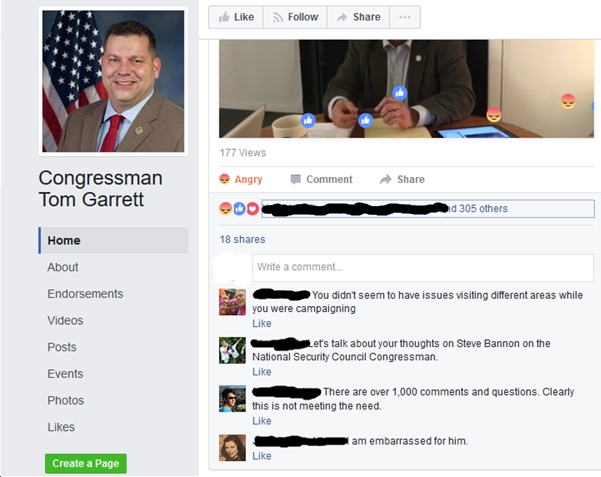Click the Write a comment field
This screenshot has width=601, height=477.
point(423,267)
